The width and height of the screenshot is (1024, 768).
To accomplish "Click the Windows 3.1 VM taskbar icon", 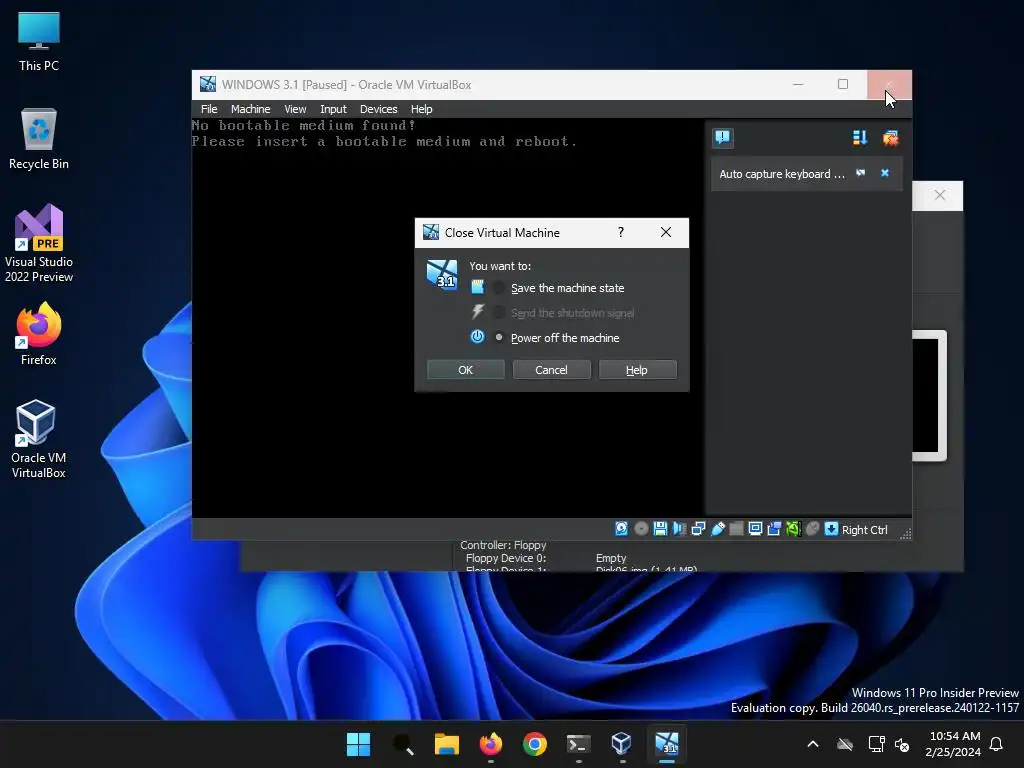I will [667, 744].
